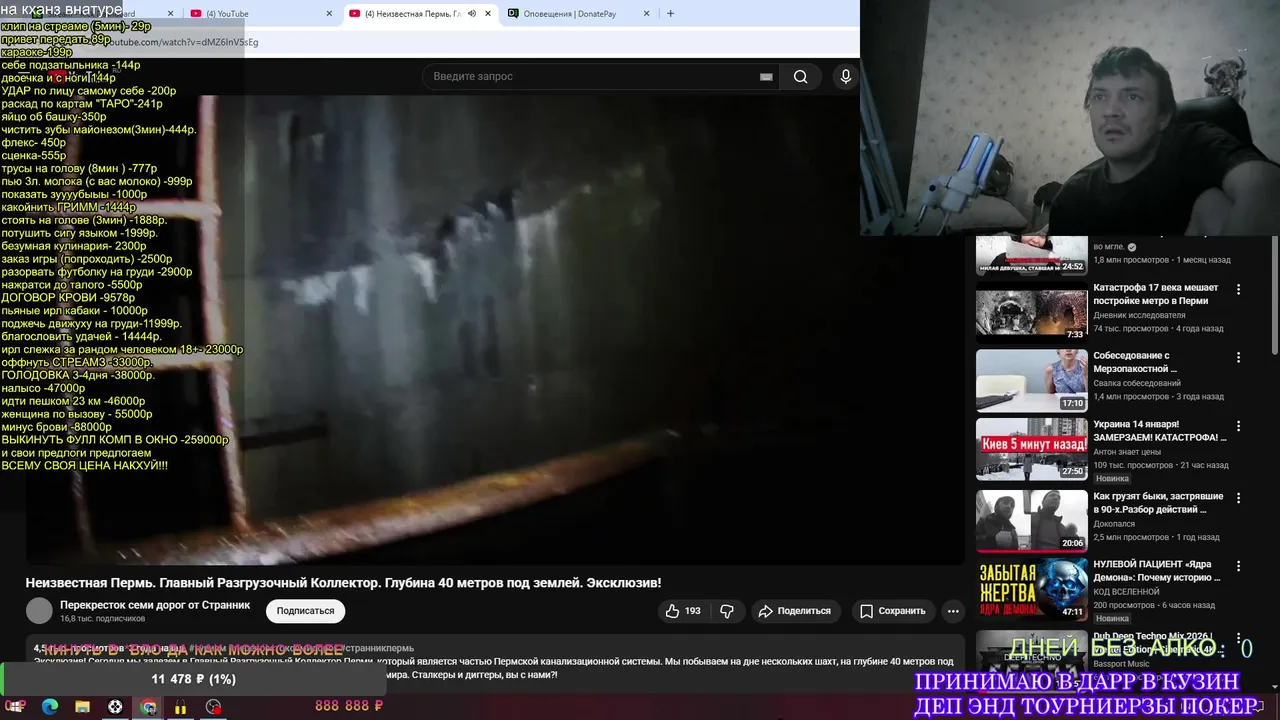The width and height of the screenshot is (1280, 720).
Task: Open options for Катастрофа 17 века video
Action: [x=1238, y=289]
